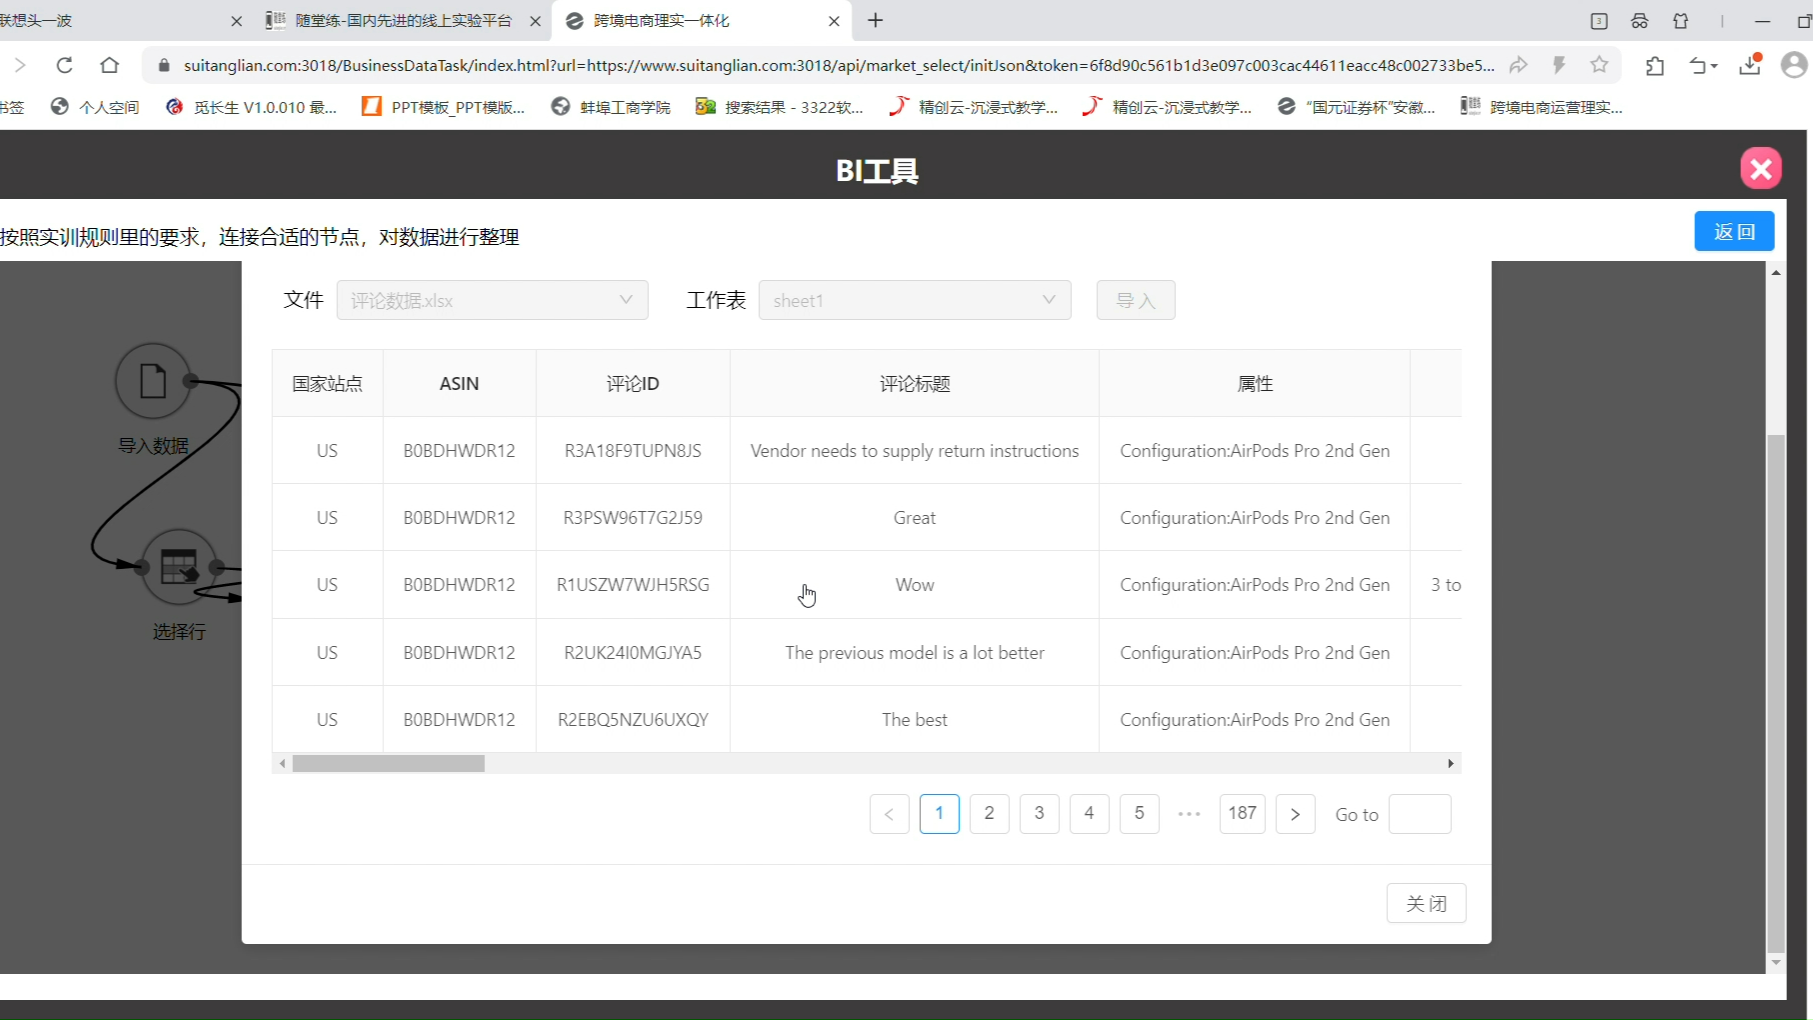
Task: Open the 文件 dropdown showing 评论数据.xlsx
Action: tap(492, 300)
